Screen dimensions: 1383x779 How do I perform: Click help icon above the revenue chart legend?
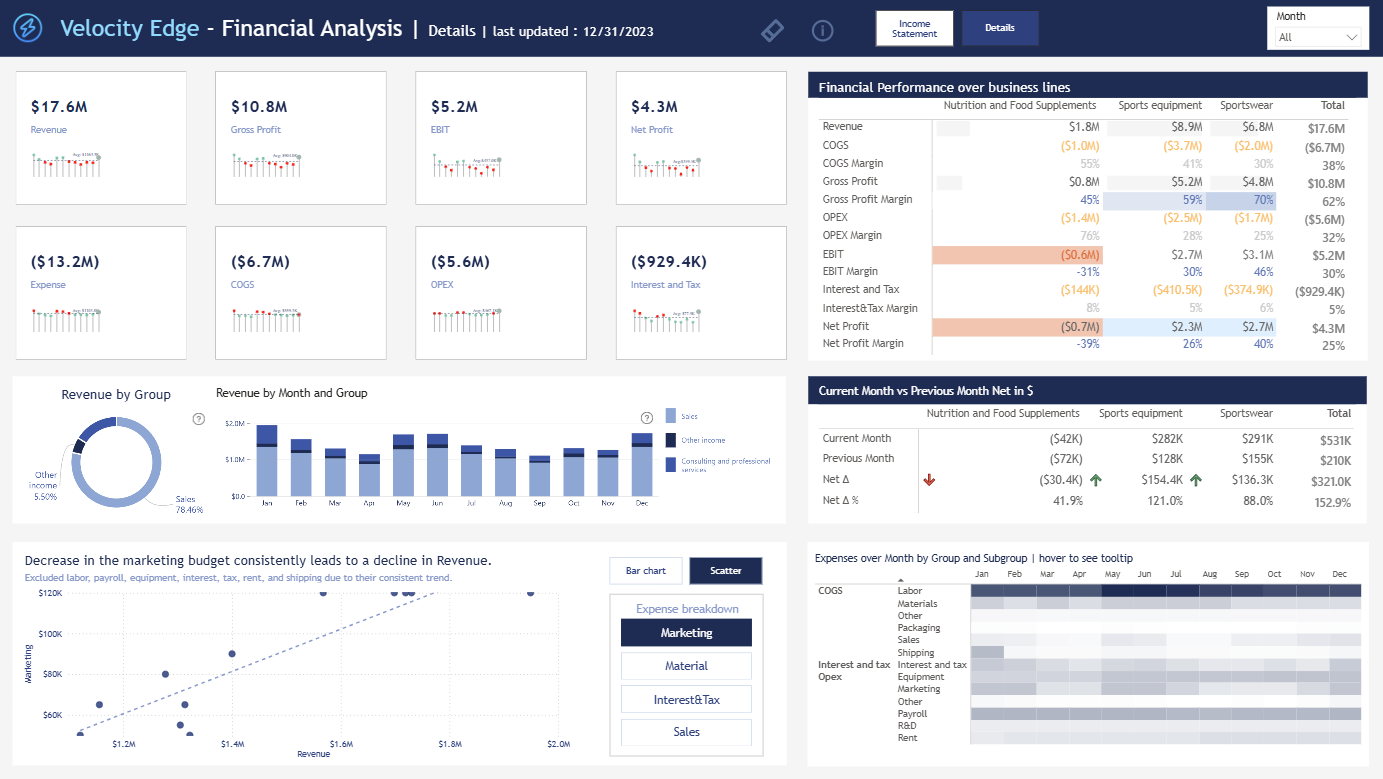click(646, 418)
